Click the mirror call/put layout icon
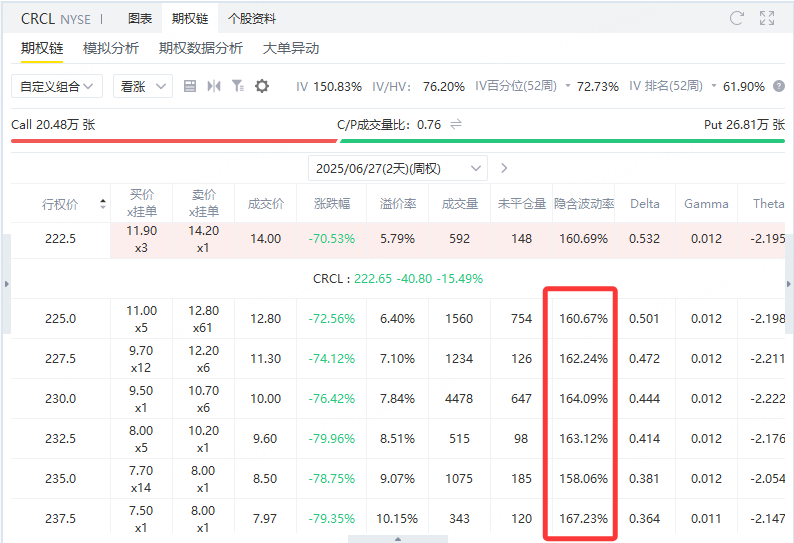Image resolution: width=794 pixels, height=543 pixels. 214,86
